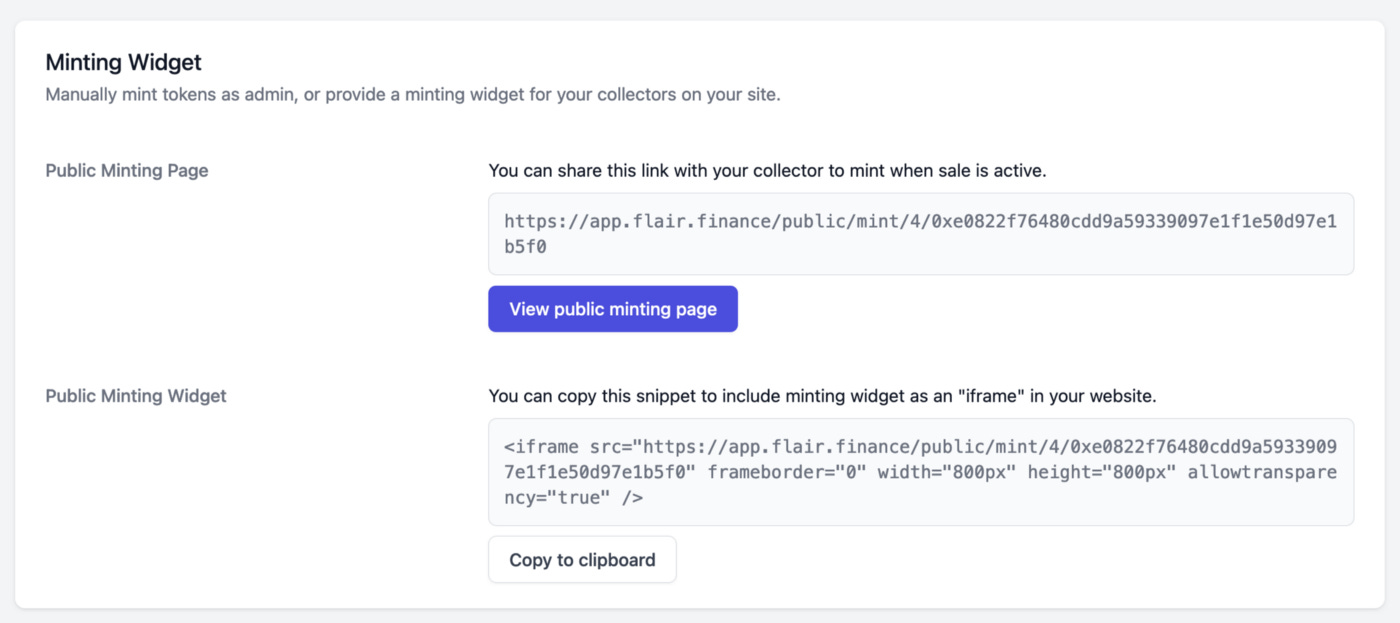Image resolution: width=1400 pixels, height=623 pixels.
Task: Click the Public Minting Page label
Action: 127,171
